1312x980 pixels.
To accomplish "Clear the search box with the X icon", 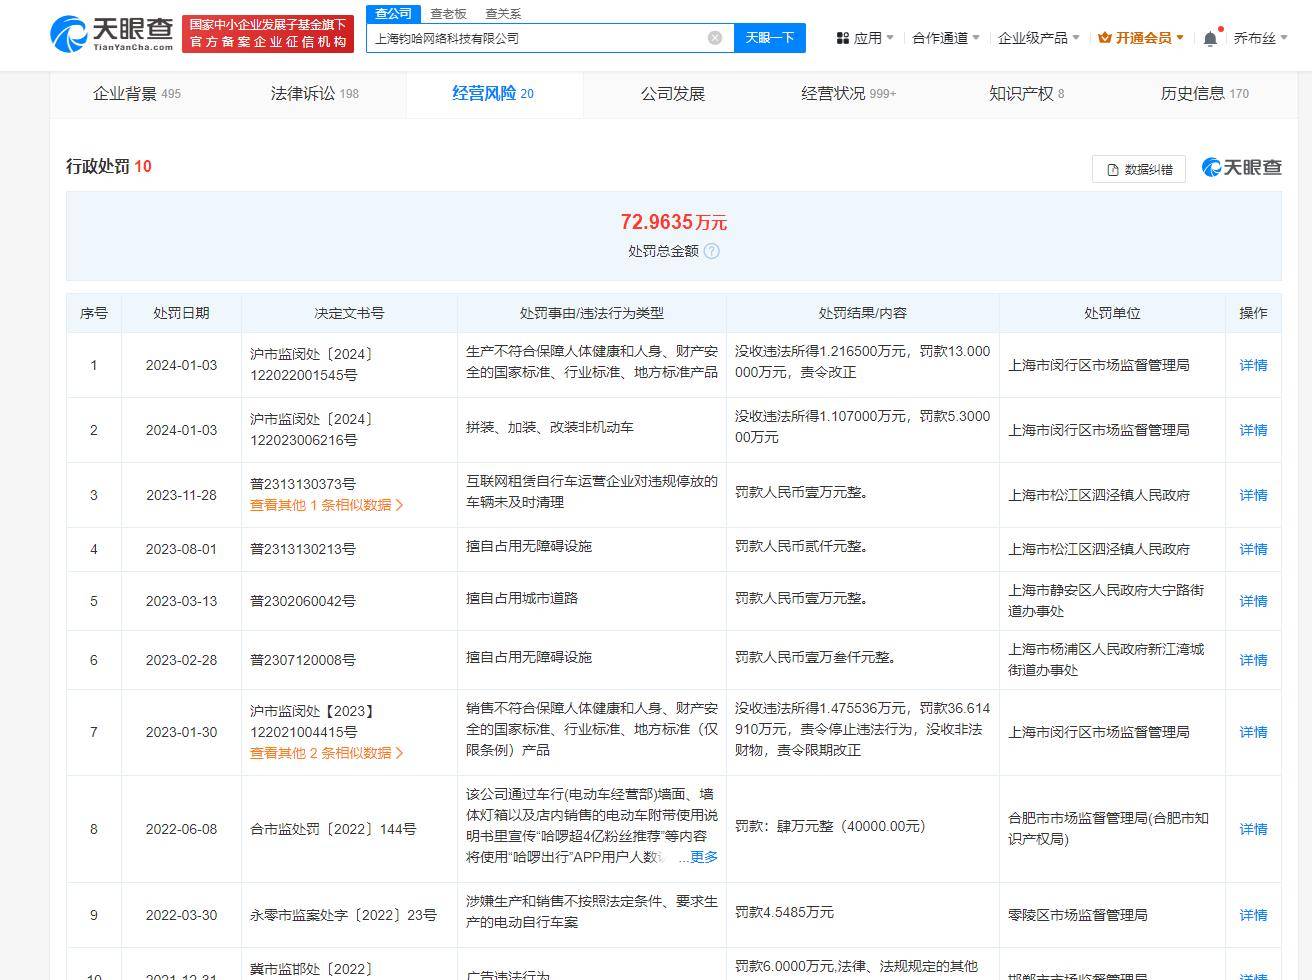I will point(715,38).
